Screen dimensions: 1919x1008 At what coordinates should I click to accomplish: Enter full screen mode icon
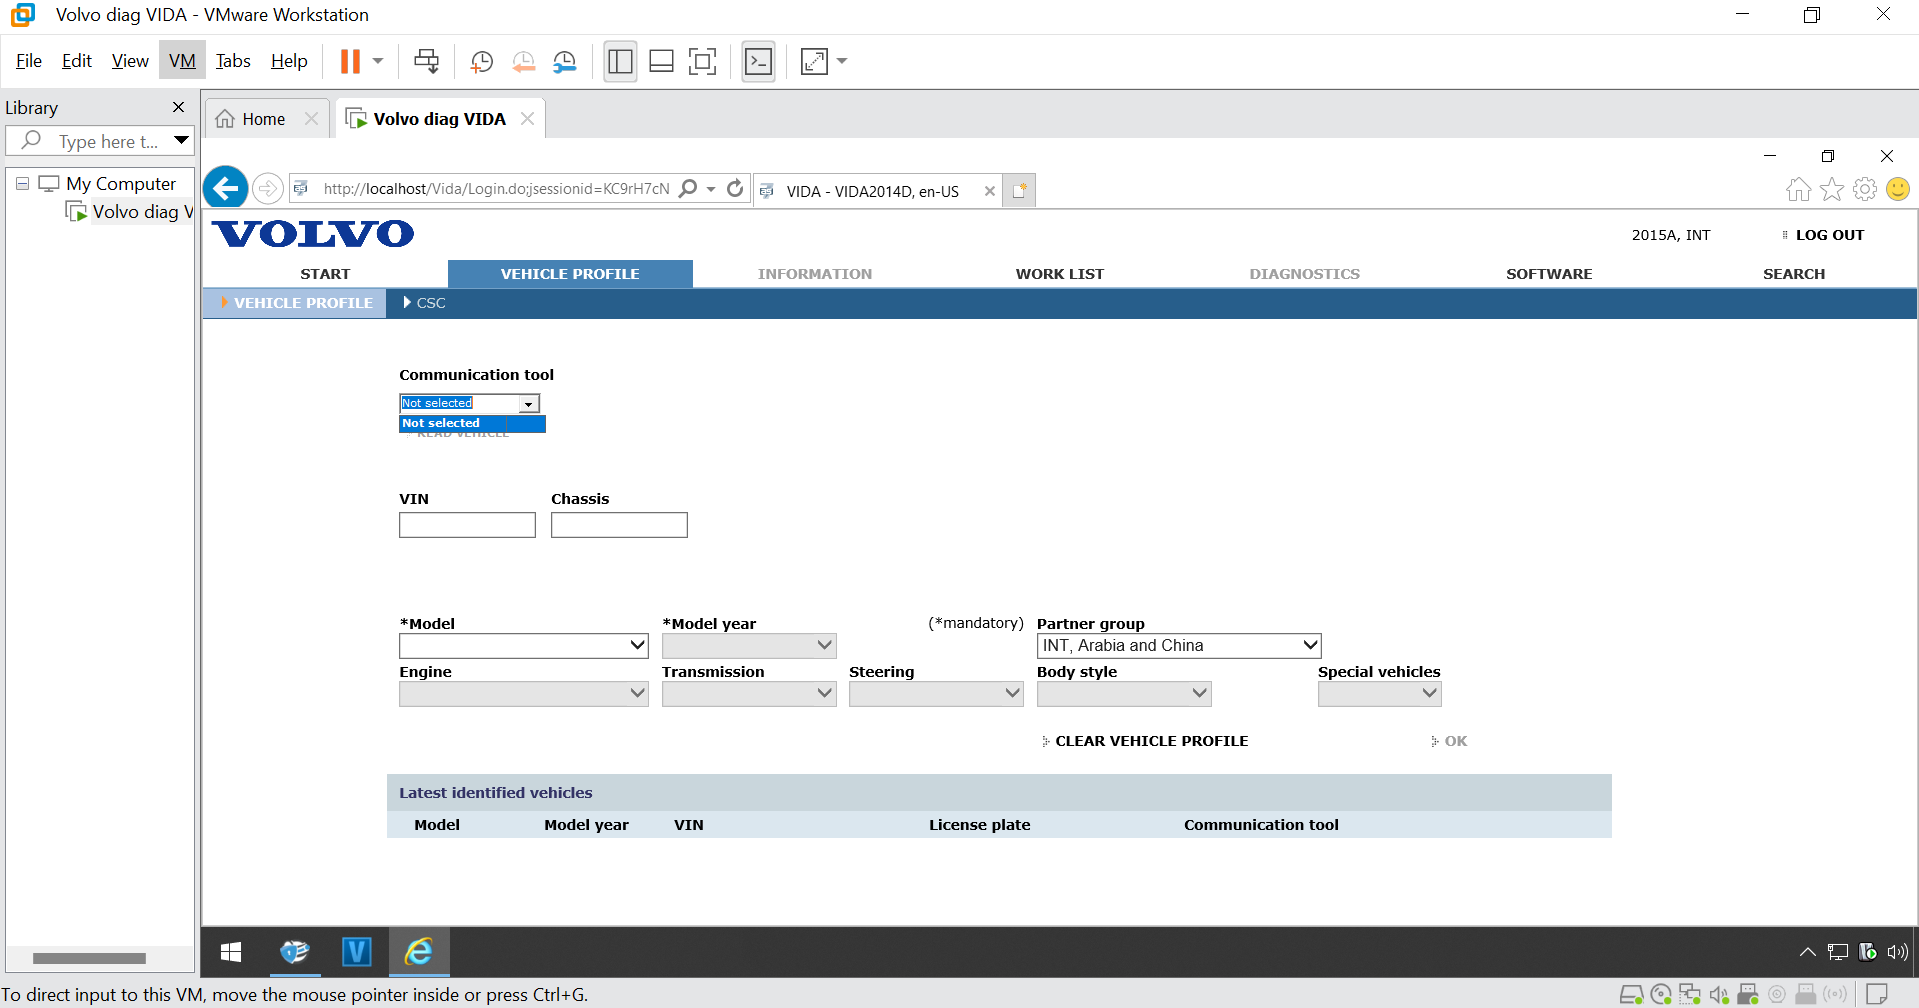tap(702, 62)
